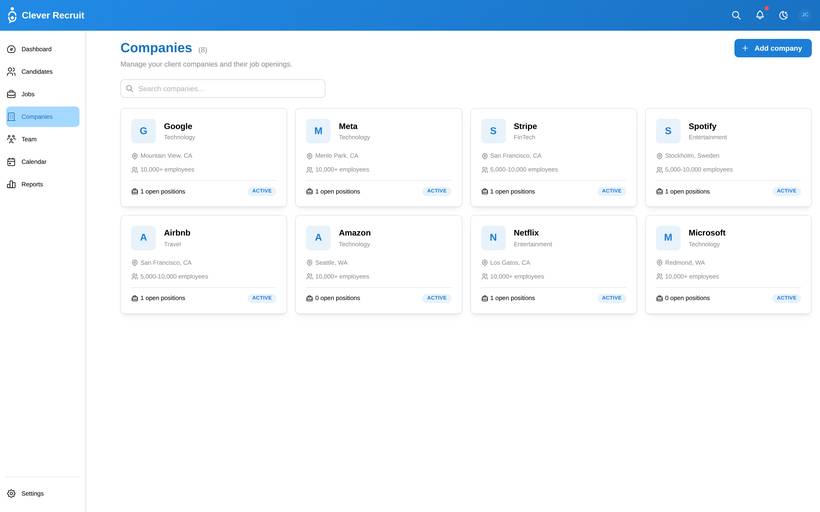Click the Companies page heading
The width and height of the screenshot is (820, 512).
point(156,48)
